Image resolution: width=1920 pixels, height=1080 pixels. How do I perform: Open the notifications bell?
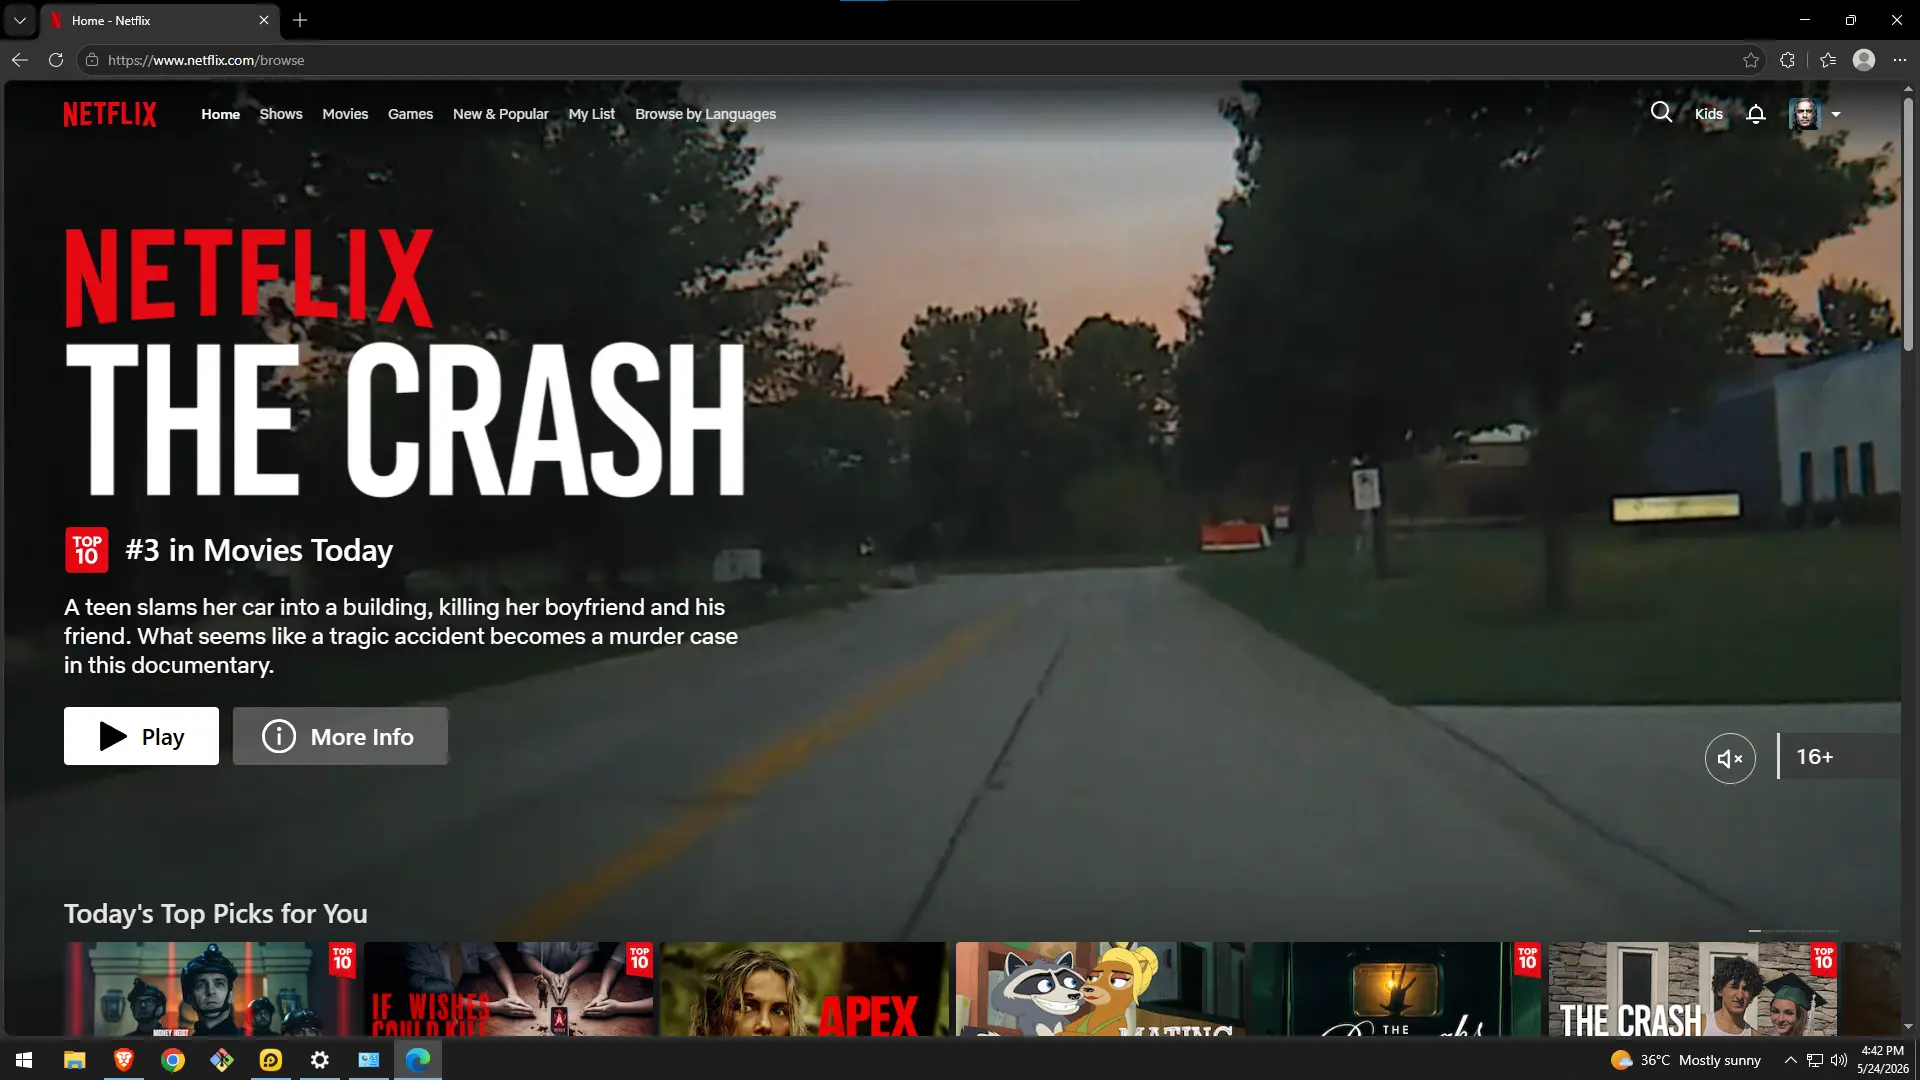tap(1755, 114)
